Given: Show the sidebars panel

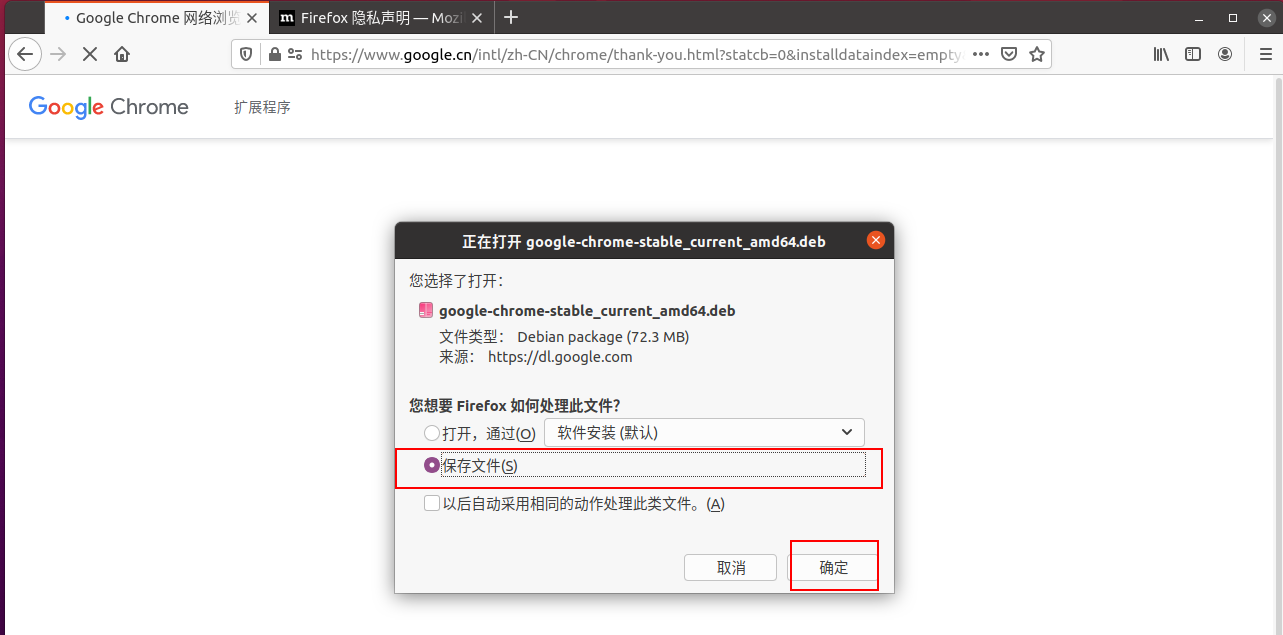Looking at the screenshot, I should pos(1193,54).
